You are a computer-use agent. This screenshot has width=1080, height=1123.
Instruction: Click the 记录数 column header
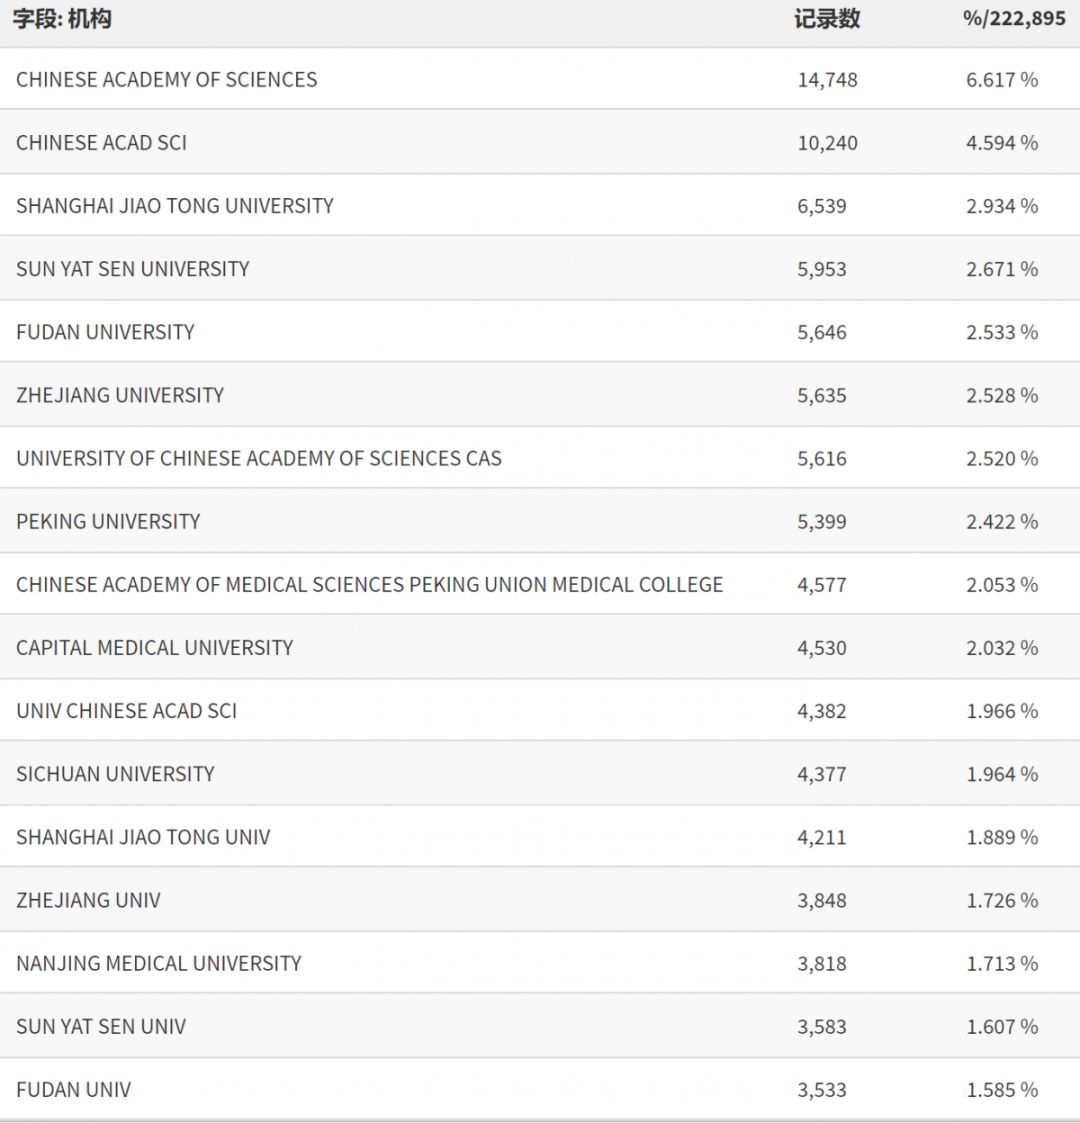(x=827, y=19)
